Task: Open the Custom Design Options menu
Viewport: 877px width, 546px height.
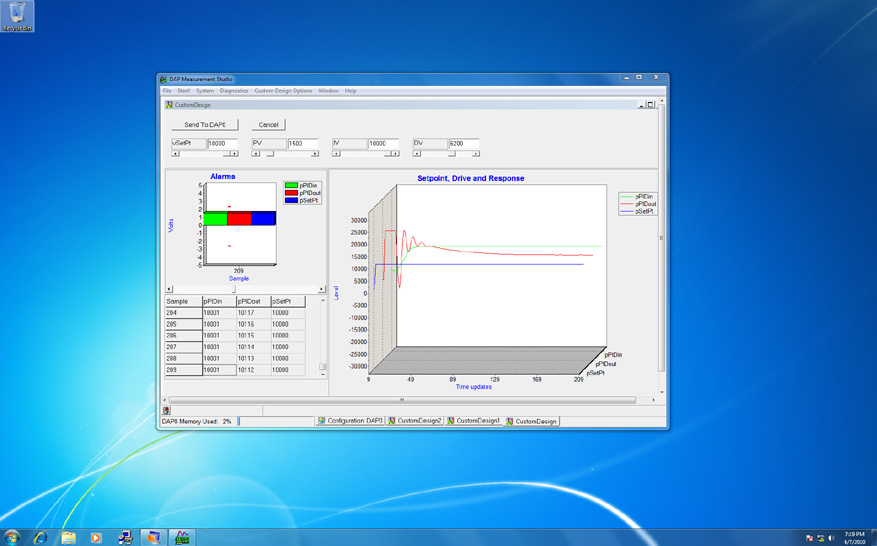Action: point(283,91)
